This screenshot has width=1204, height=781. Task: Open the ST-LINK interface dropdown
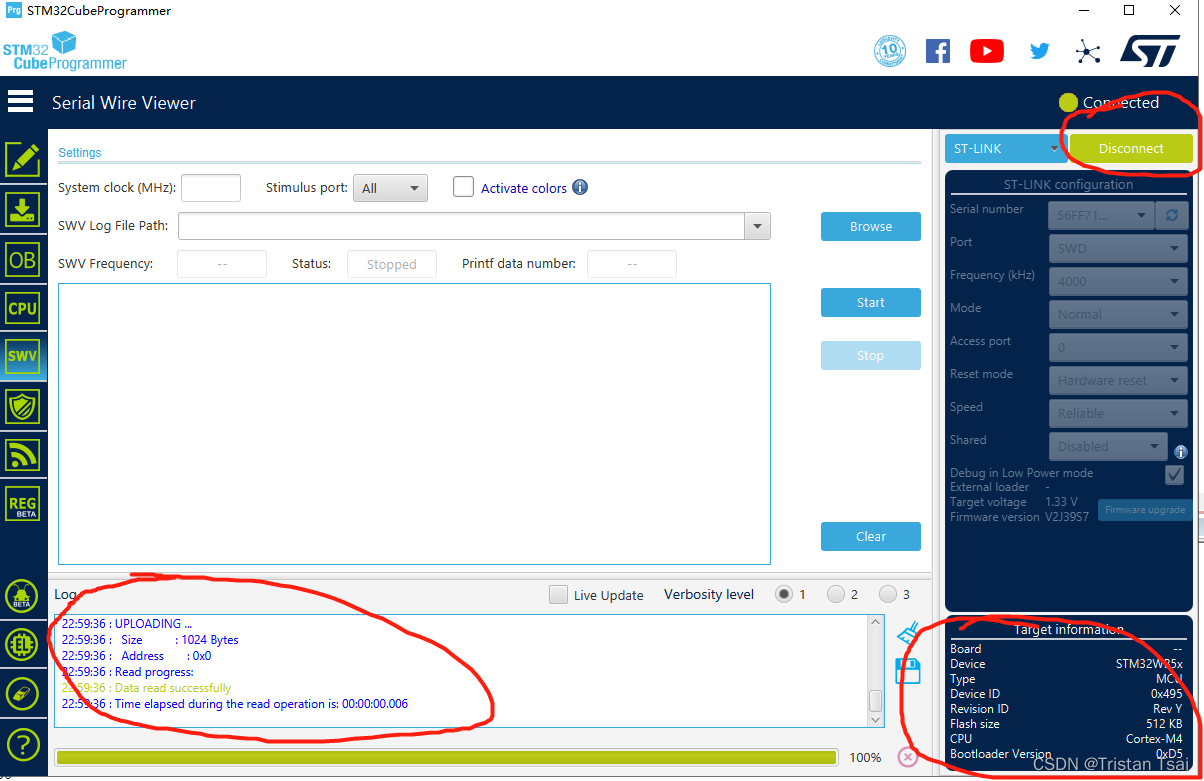(1005, 148)
